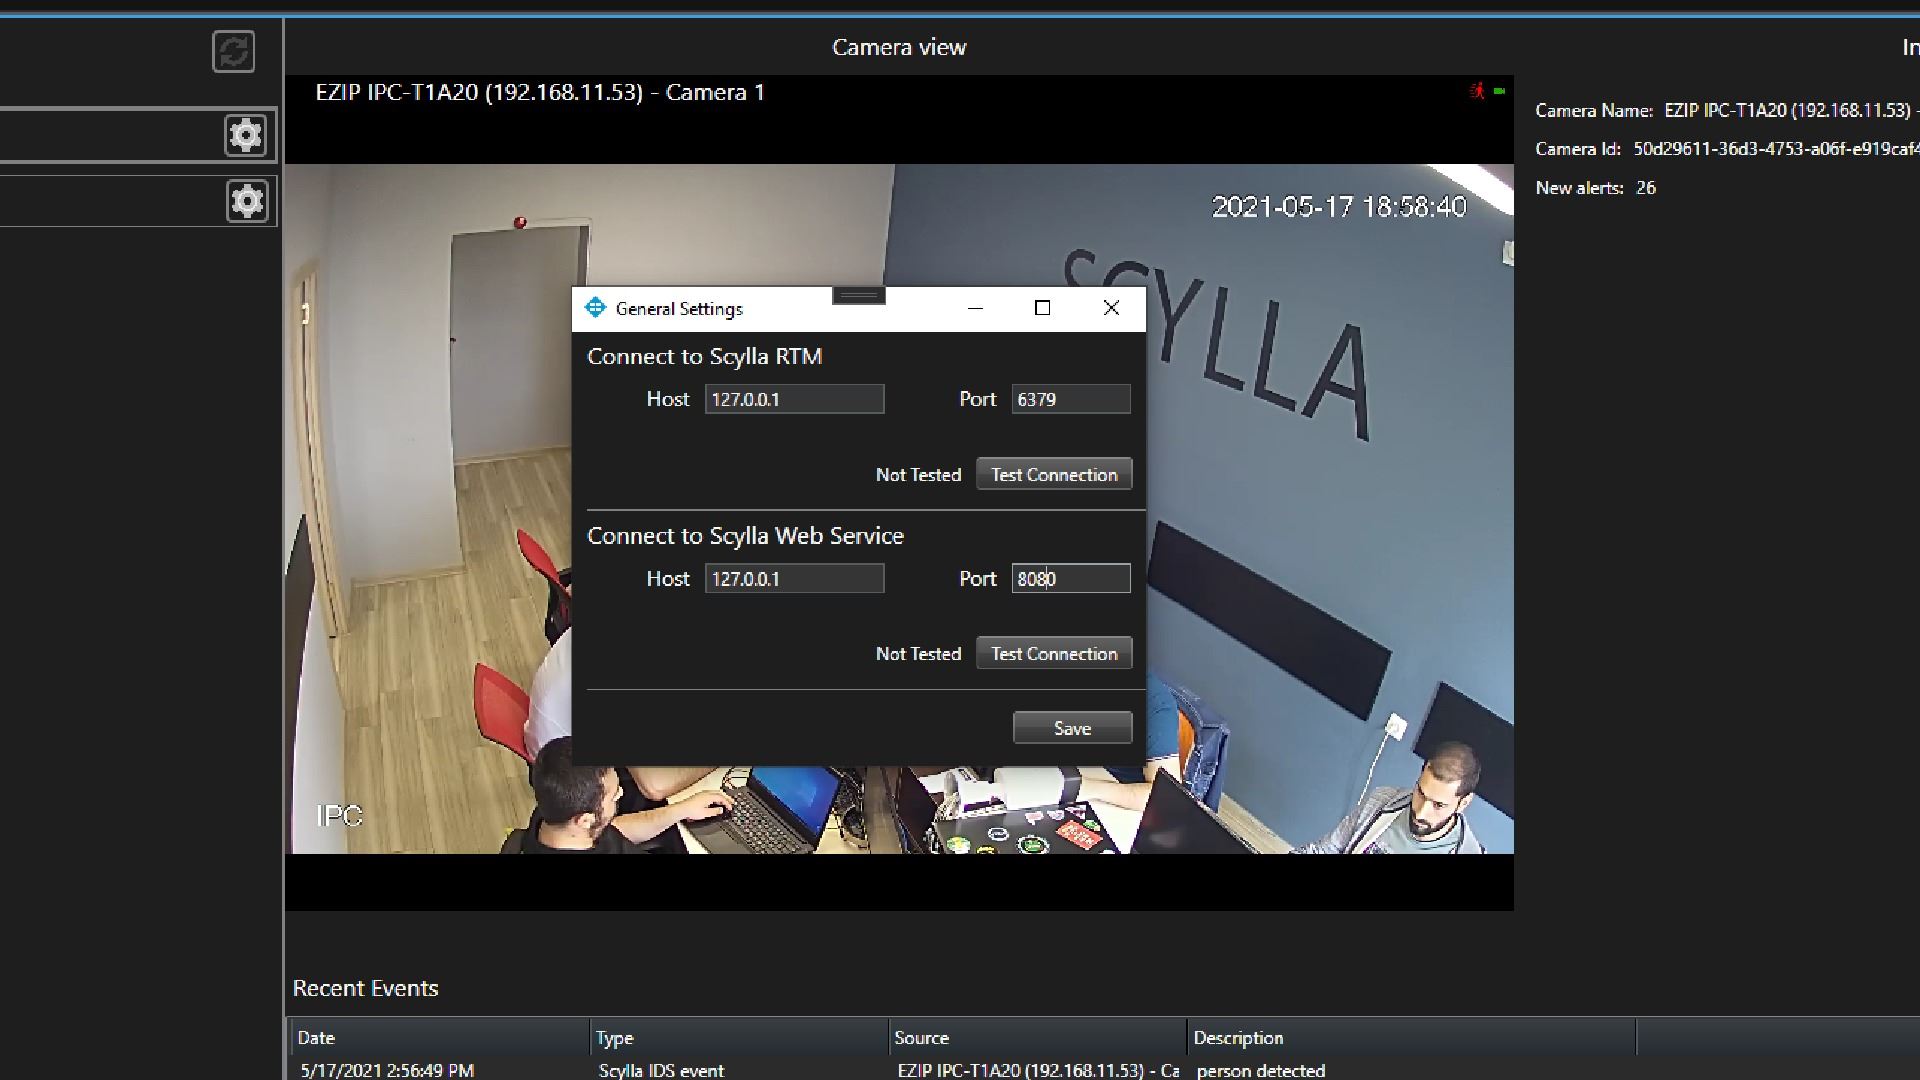
Task: Test Connection for Scylla RTM
Action: tap(1054, 474)
